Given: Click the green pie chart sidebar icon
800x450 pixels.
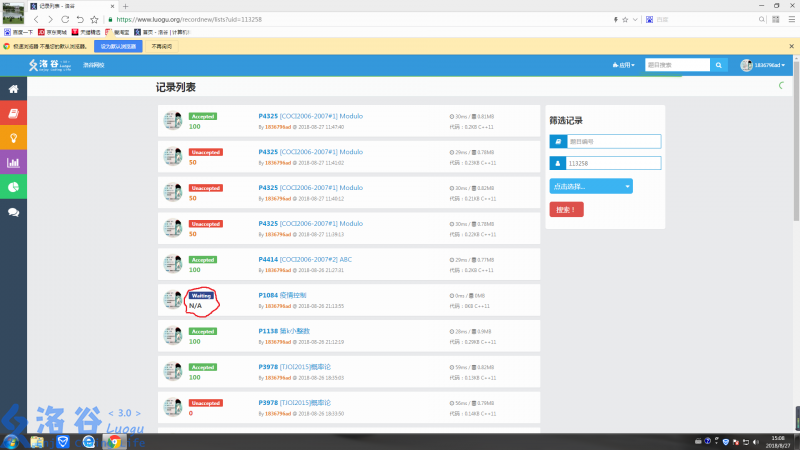Looking at the screenshot, I should [x=13, y=187].
